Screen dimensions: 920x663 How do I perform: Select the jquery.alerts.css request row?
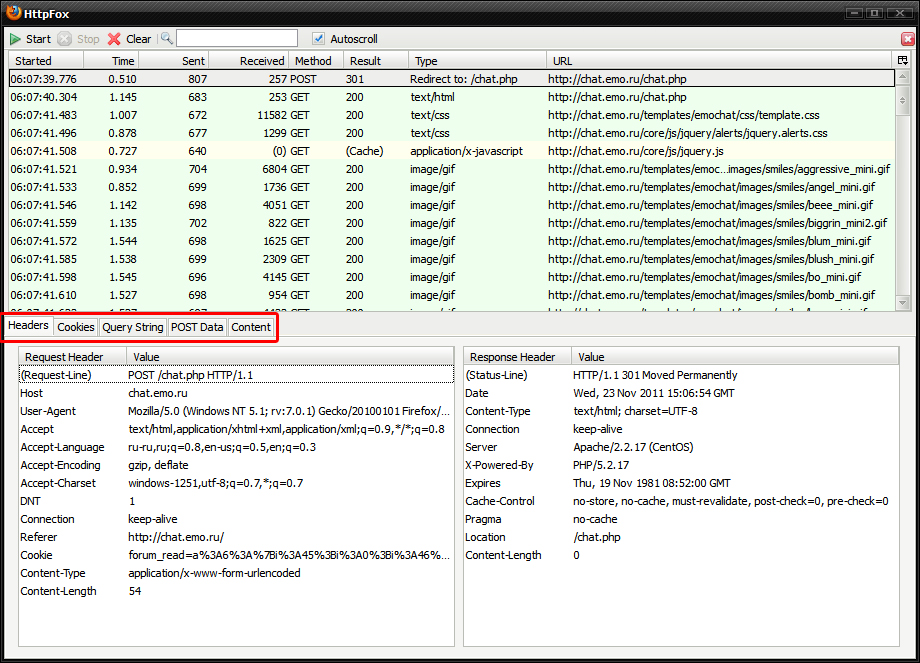point(452,133)
